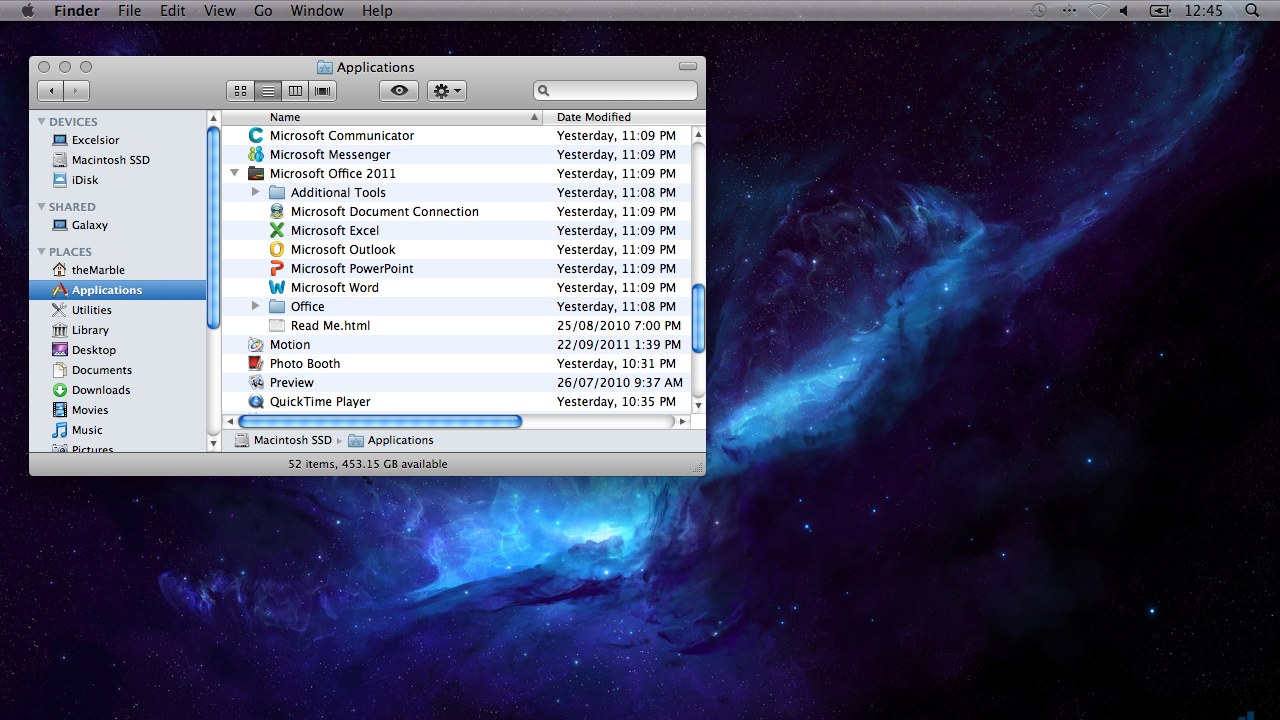Open the Help menu
This screenshot has height=720, width=1280.
pos(377,11)
